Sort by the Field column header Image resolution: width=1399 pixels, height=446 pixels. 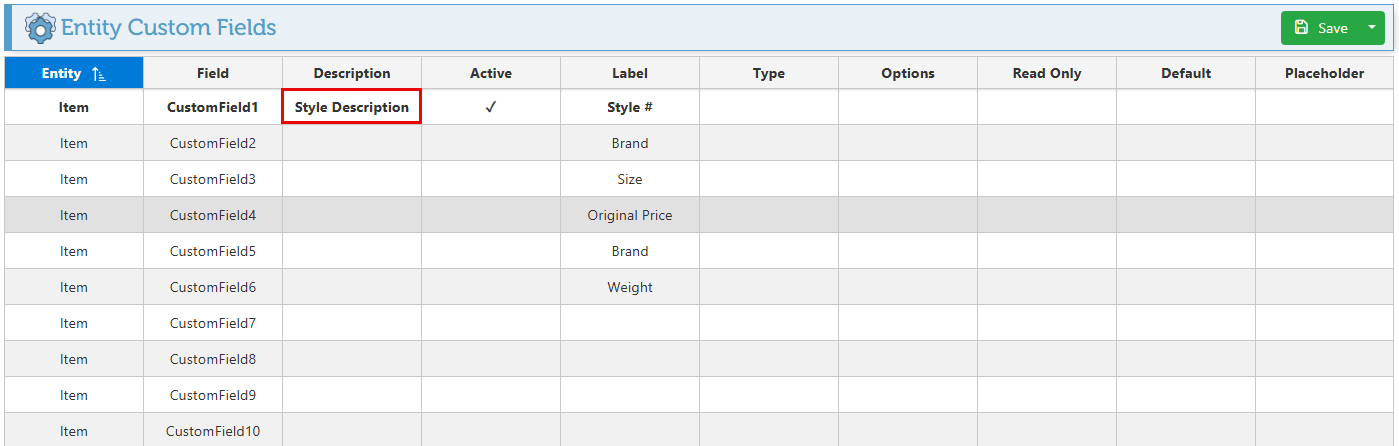[x=212, y=73]
